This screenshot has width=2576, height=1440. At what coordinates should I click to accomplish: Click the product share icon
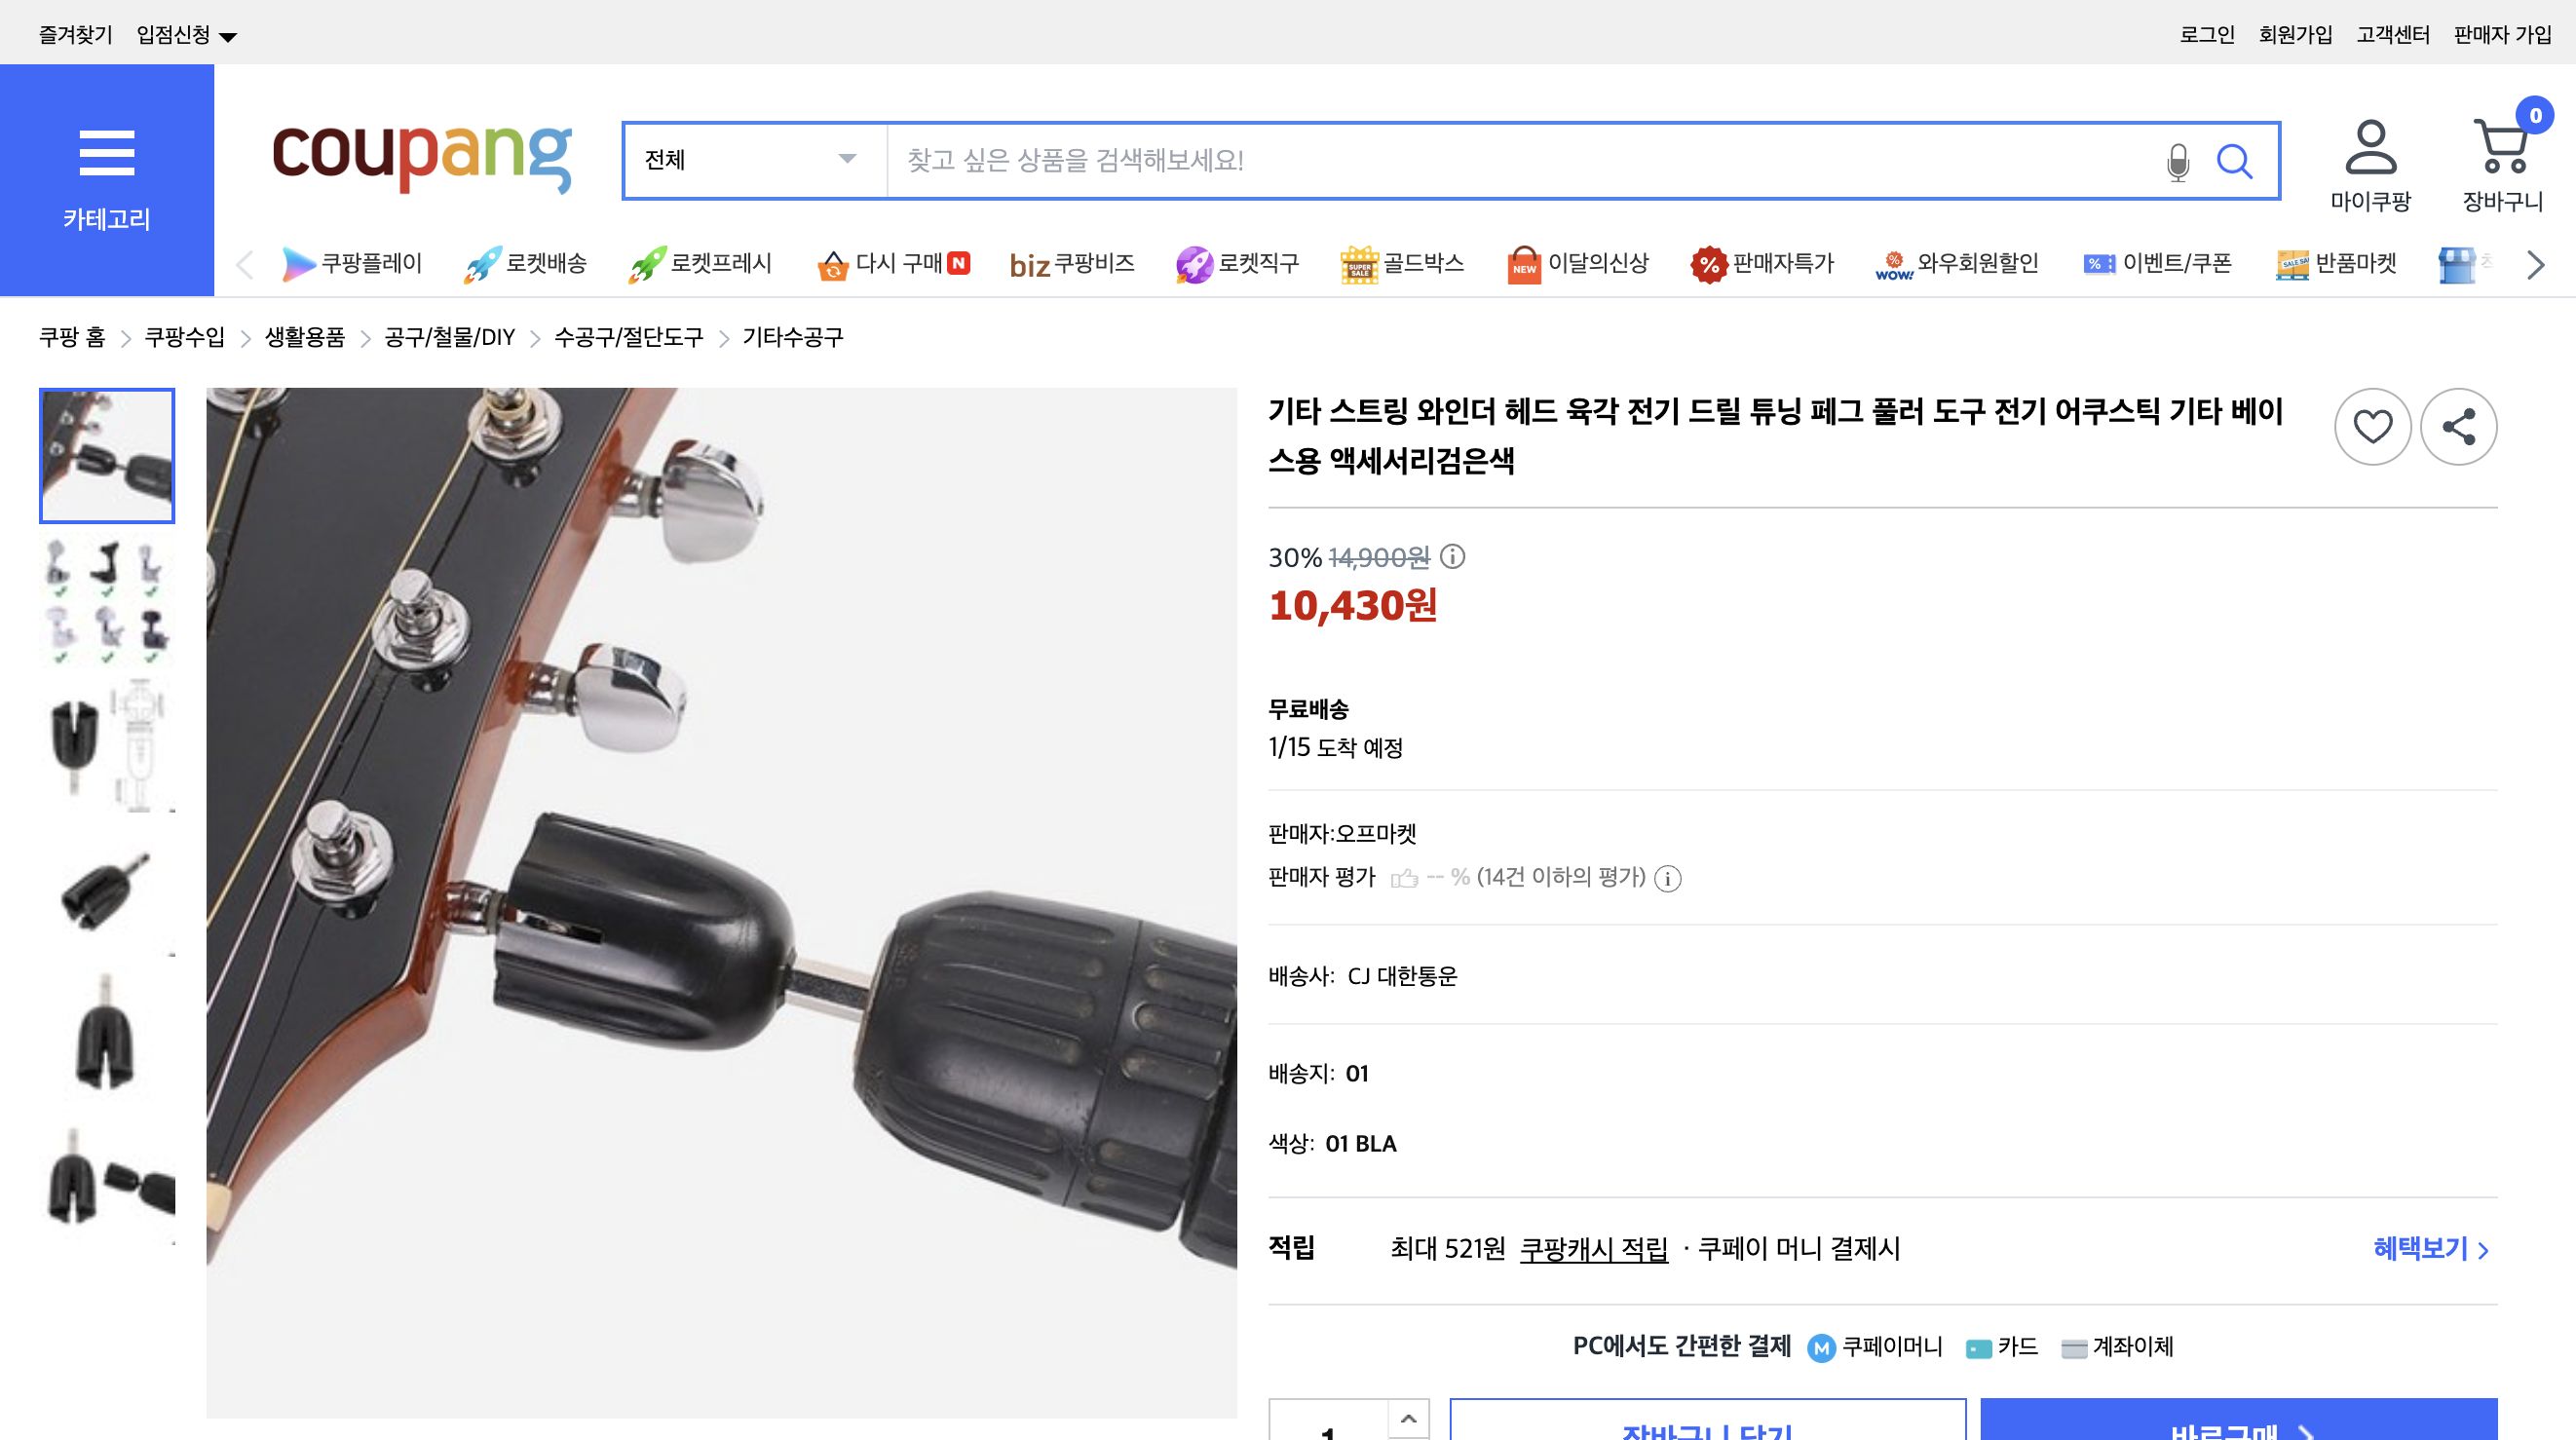point(2460,427)
